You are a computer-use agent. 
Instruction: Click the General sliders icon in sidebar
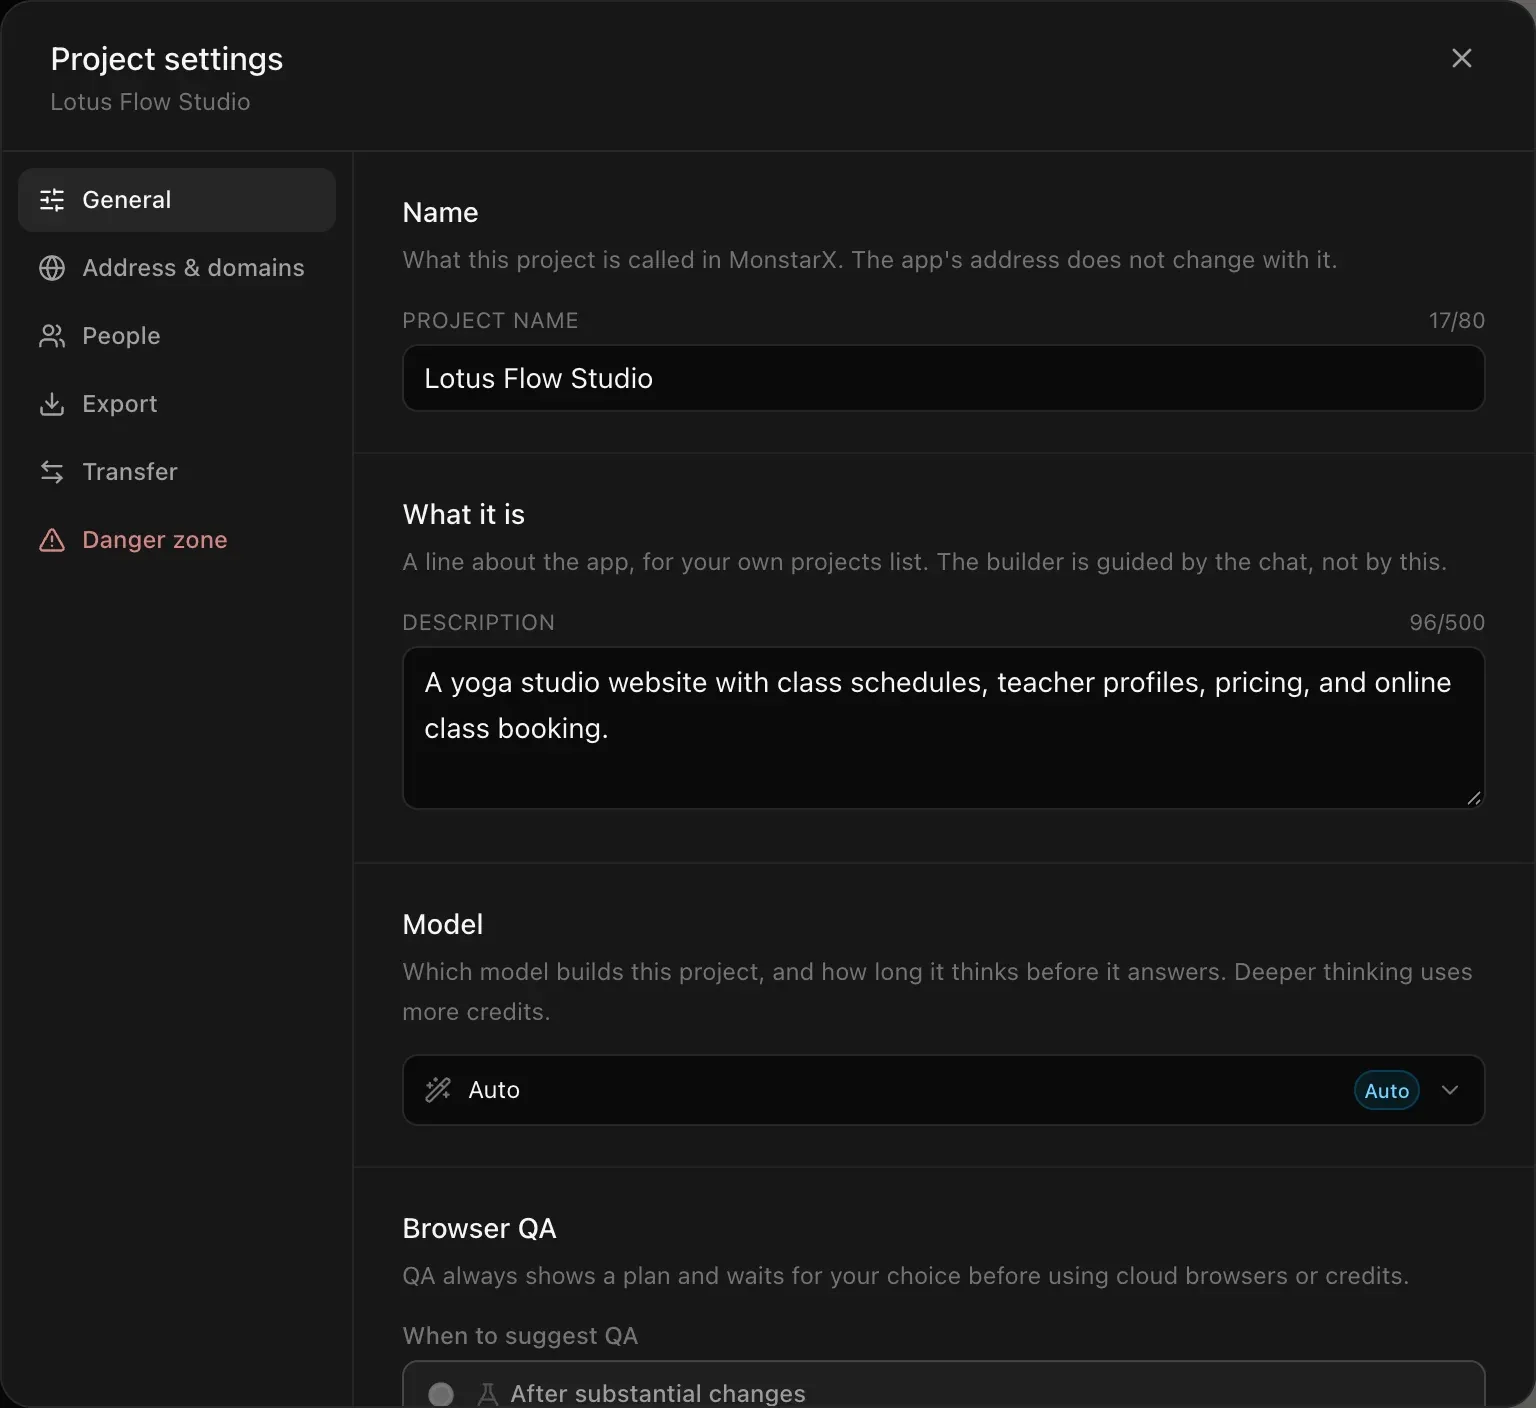(x=52, y=200)
